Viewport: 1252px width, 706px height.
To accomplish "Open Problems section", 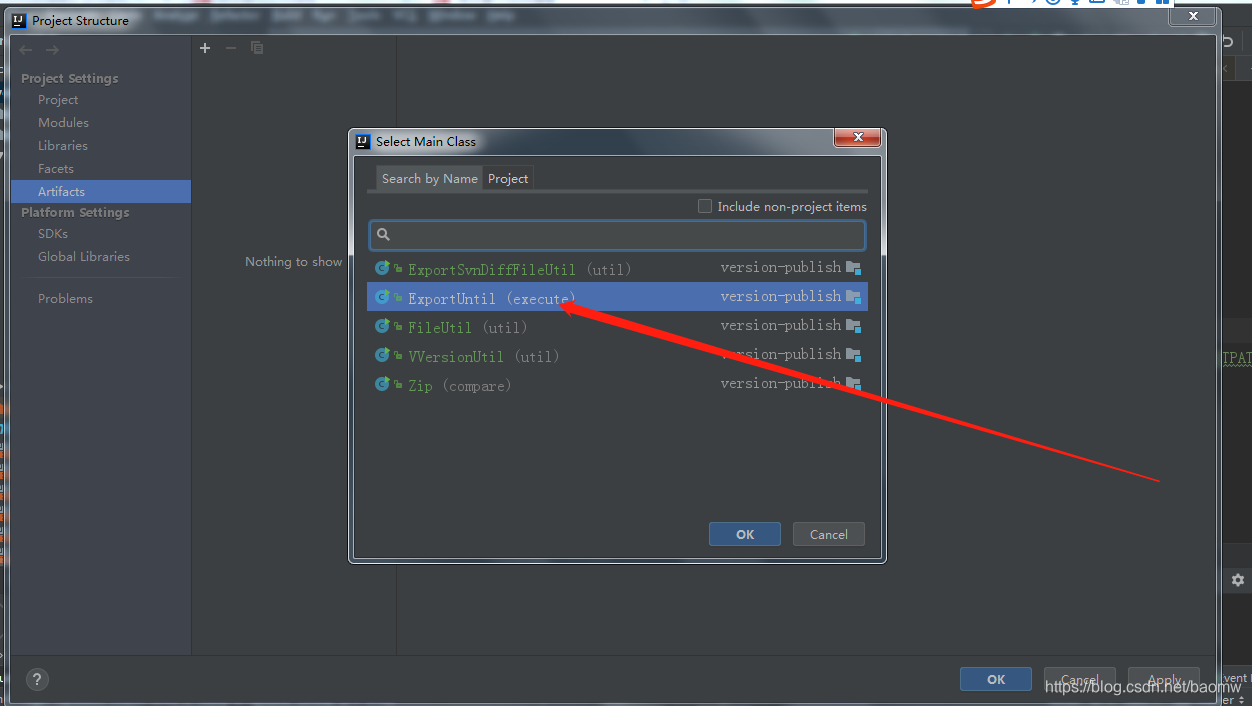I will (x=65, y=299).
